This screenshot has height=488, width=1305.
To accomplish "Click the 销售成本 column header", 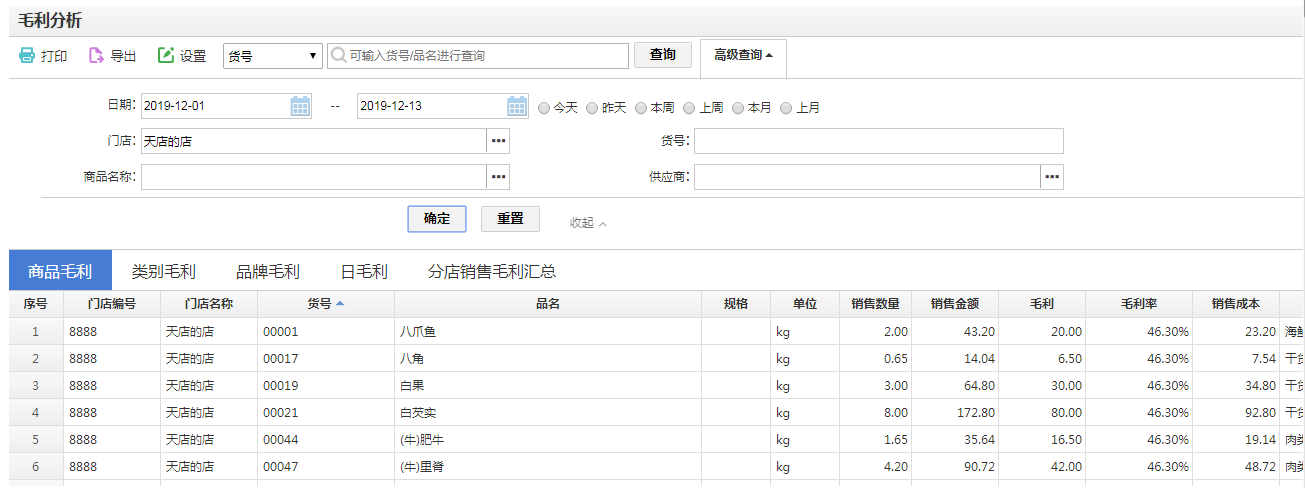I will point(1236,304).
